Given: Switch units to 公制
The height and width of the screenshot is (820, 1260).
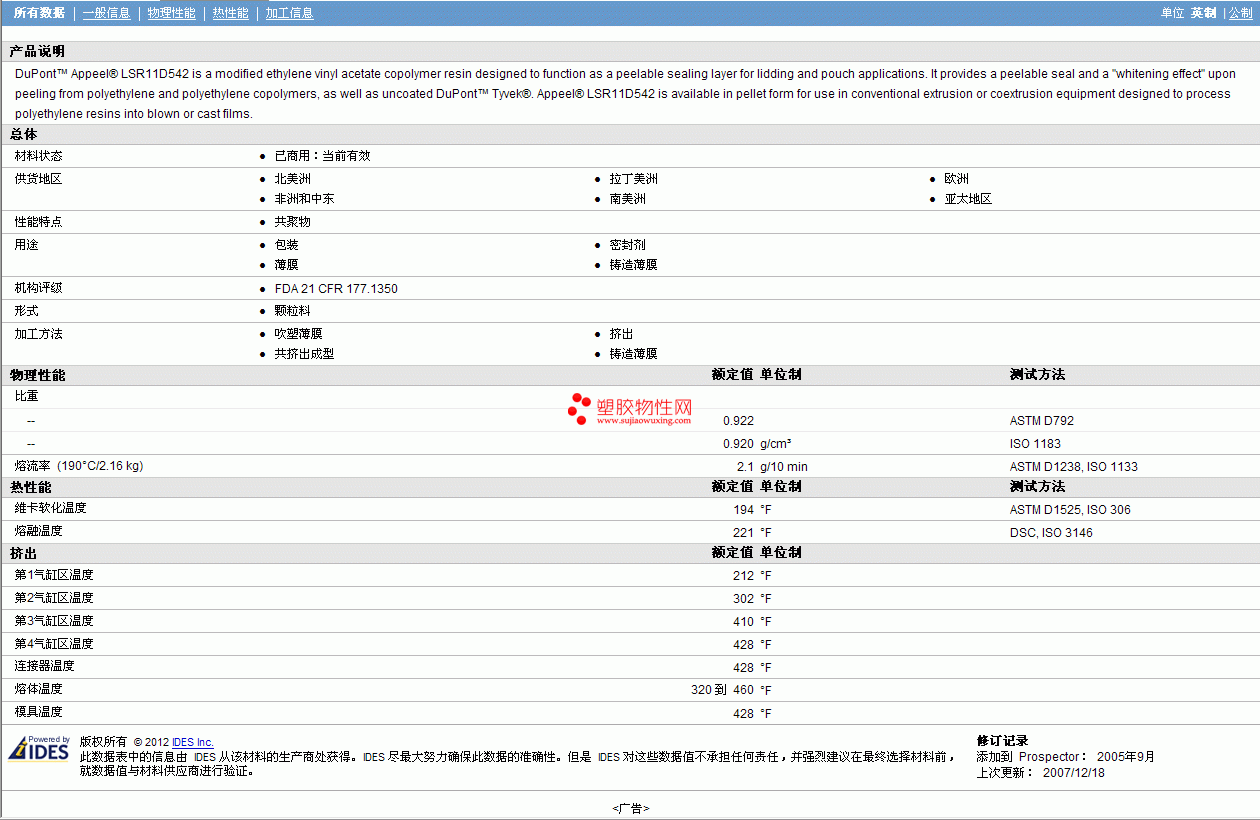Looking at the screenshot, I should click(1240, 13).
